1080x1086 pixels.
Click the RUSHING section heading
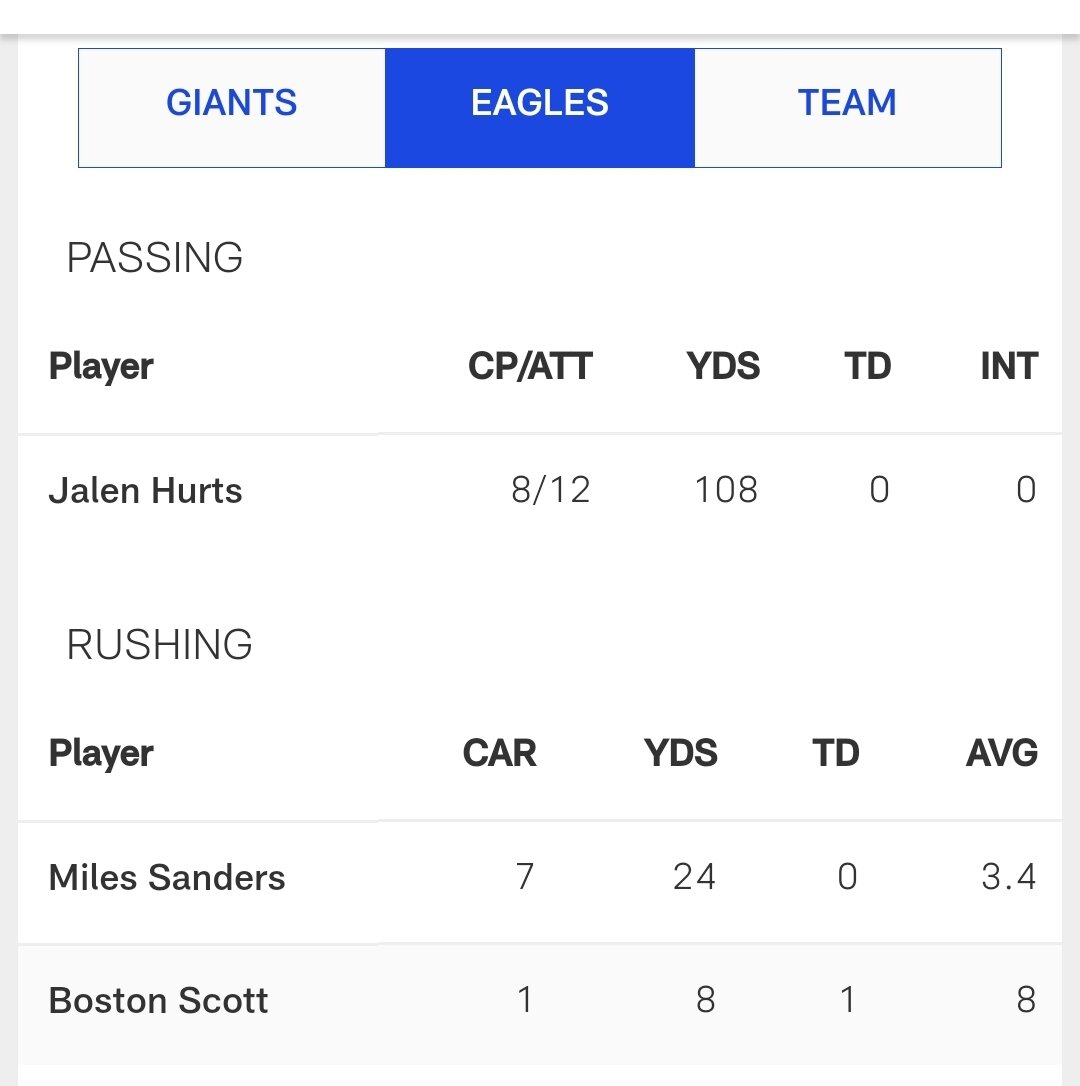[x=160, y=645]
